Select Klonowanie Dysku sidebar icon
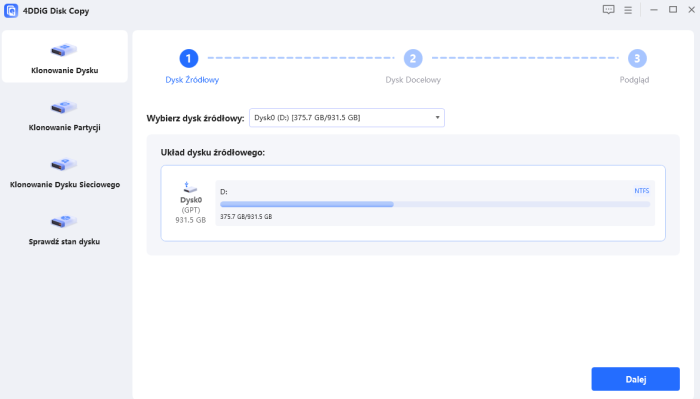Viewport: 700px width, 399px height. click(x=64, y=50)
